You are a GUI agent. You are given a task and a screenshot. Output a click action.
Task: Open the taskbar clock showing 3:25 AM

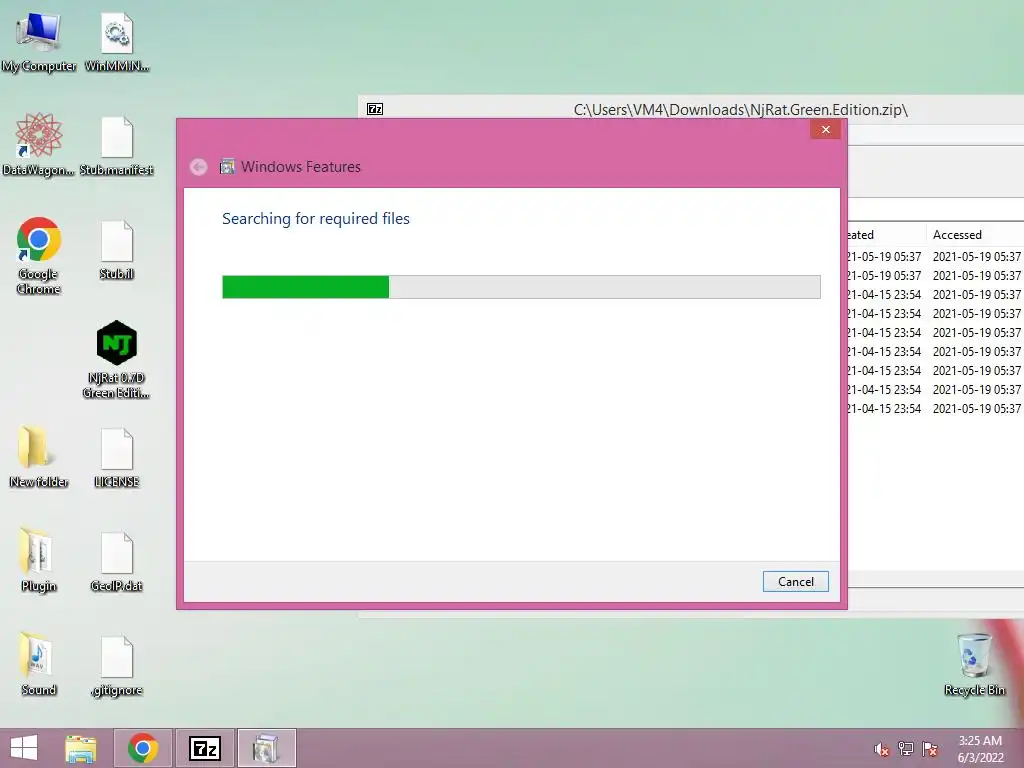(980, 749)
